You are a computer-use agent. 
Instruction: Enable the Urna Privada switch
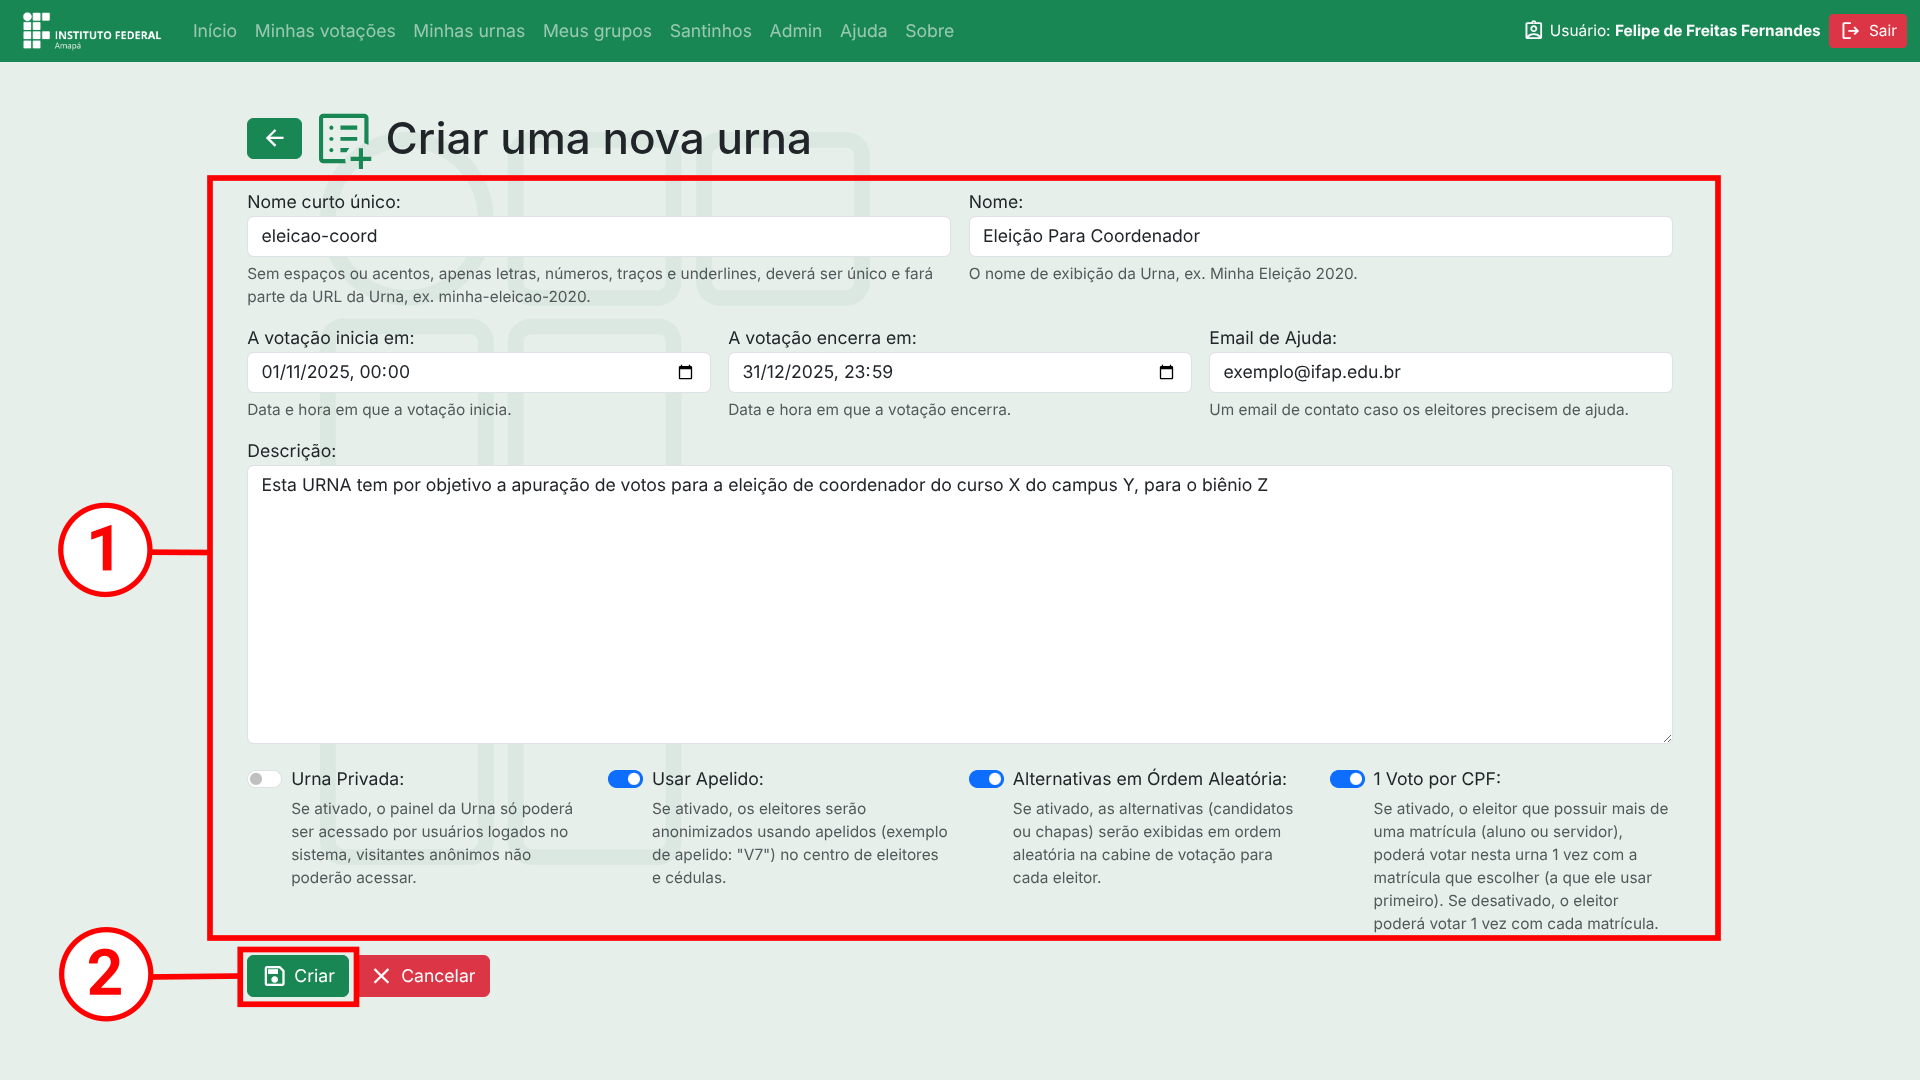coord(265,779)
